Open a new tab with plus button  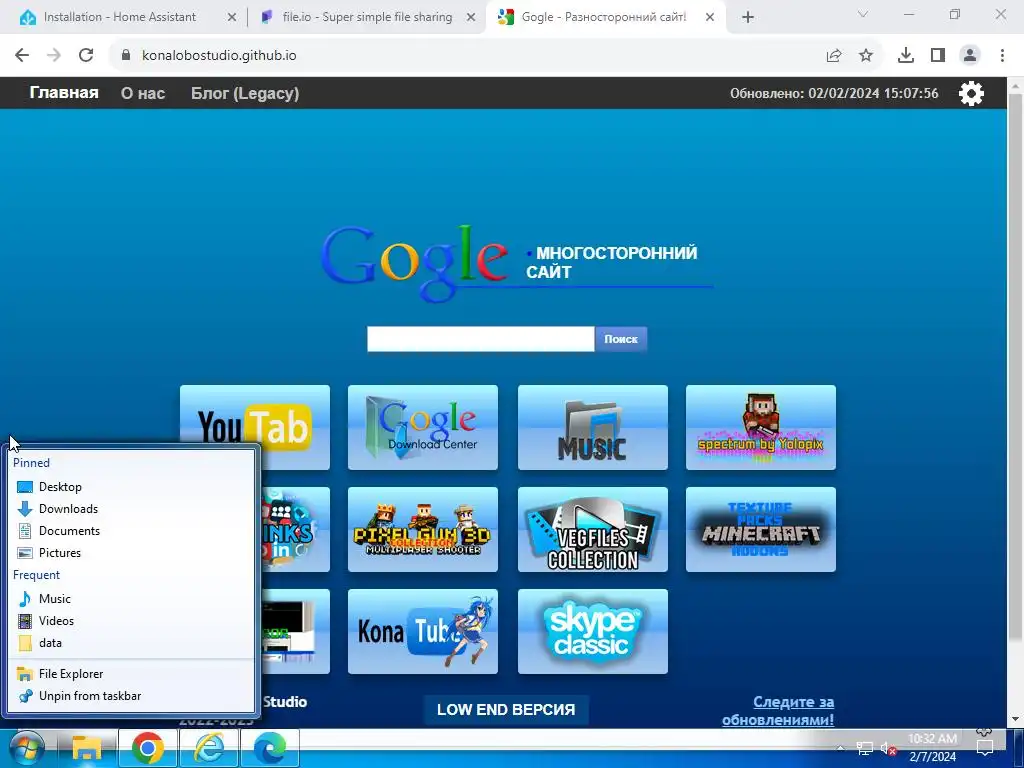click(748, 18)
